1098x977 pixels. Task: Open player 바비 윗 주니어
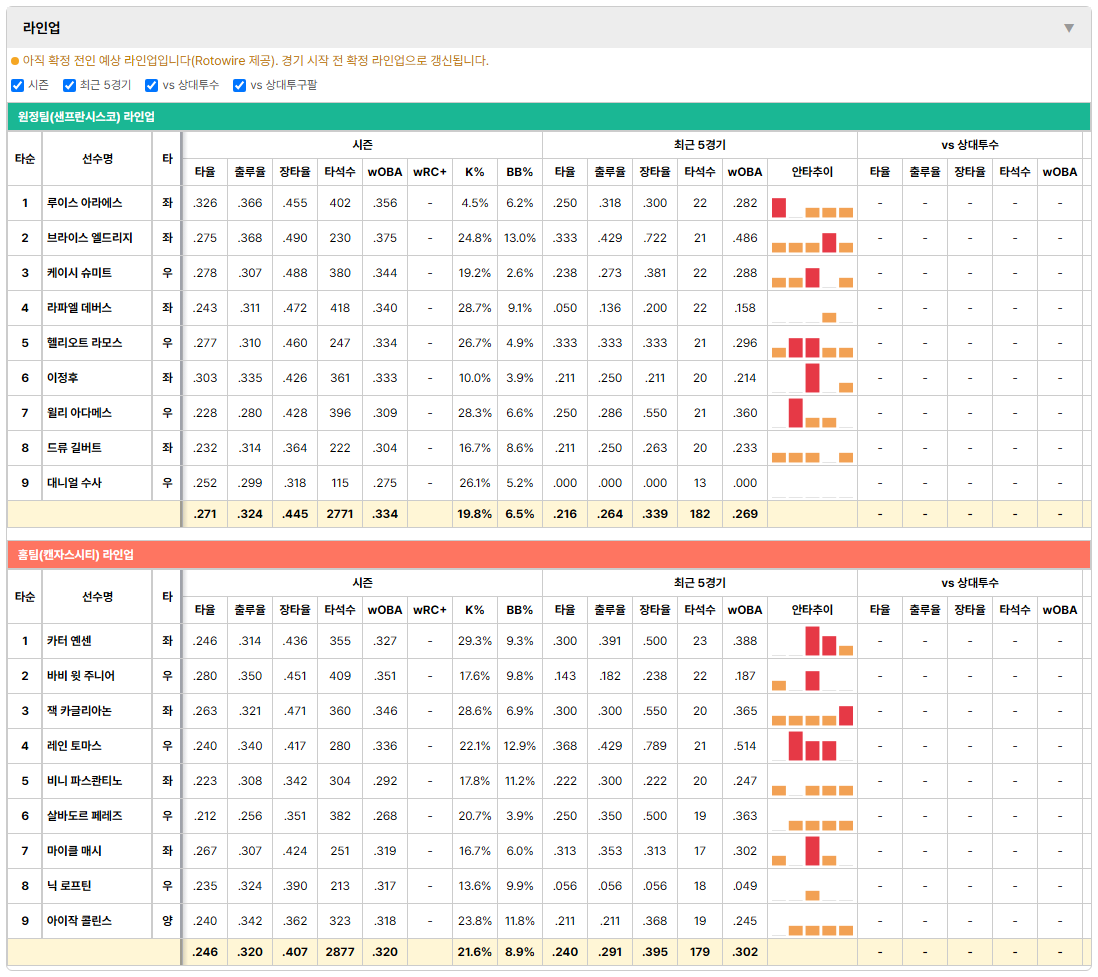[81, 676]
